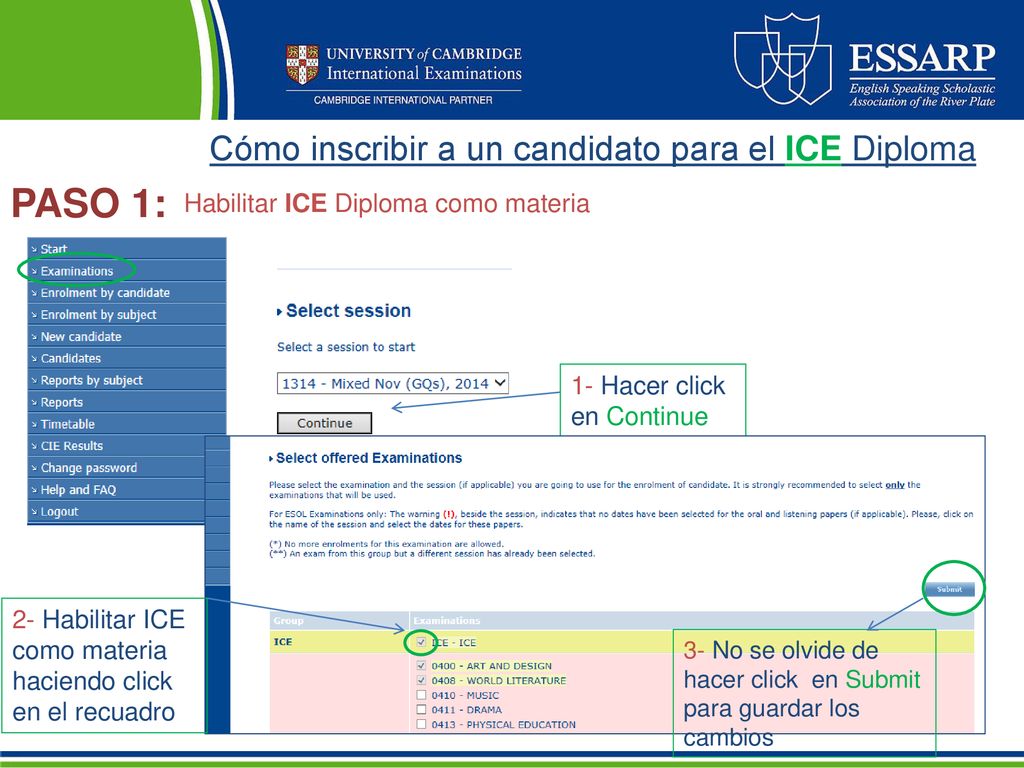The image size is (1024, 768).
Task: Click the 'Select a session to start' text
Action: 346,347
